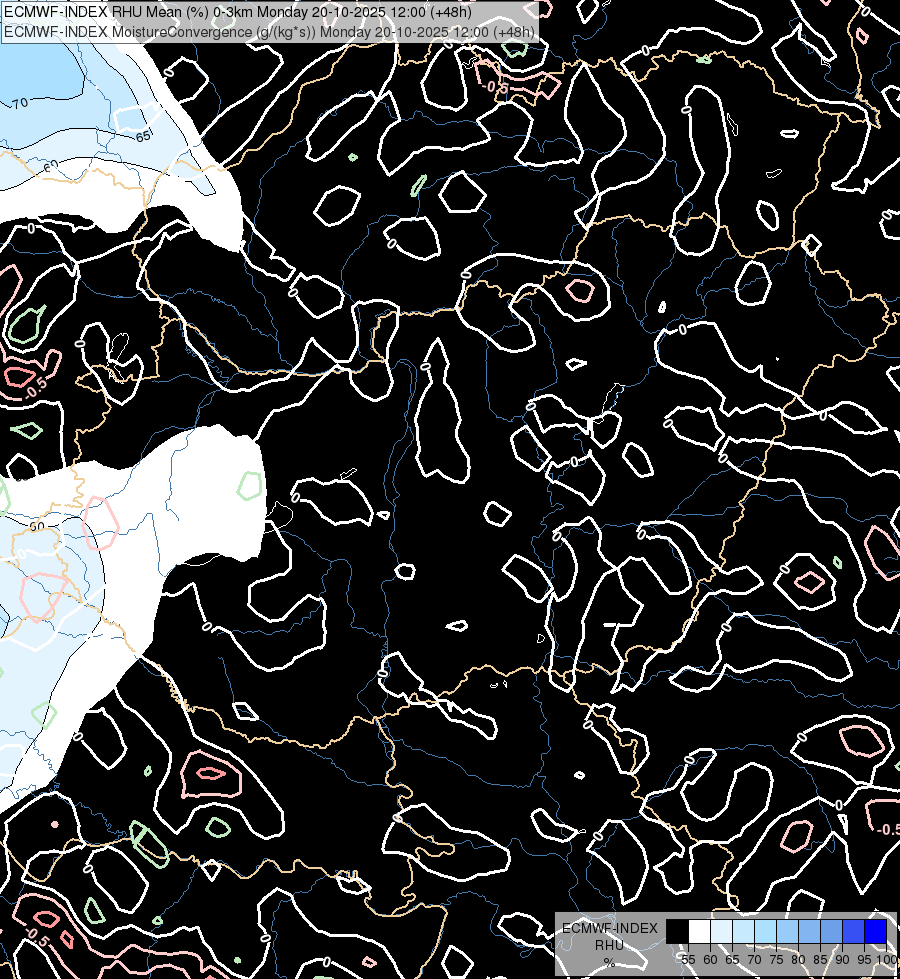
Task: Click the 70 humidity contour label on the map
Action: pyautogui.click(x=19, y=102)
